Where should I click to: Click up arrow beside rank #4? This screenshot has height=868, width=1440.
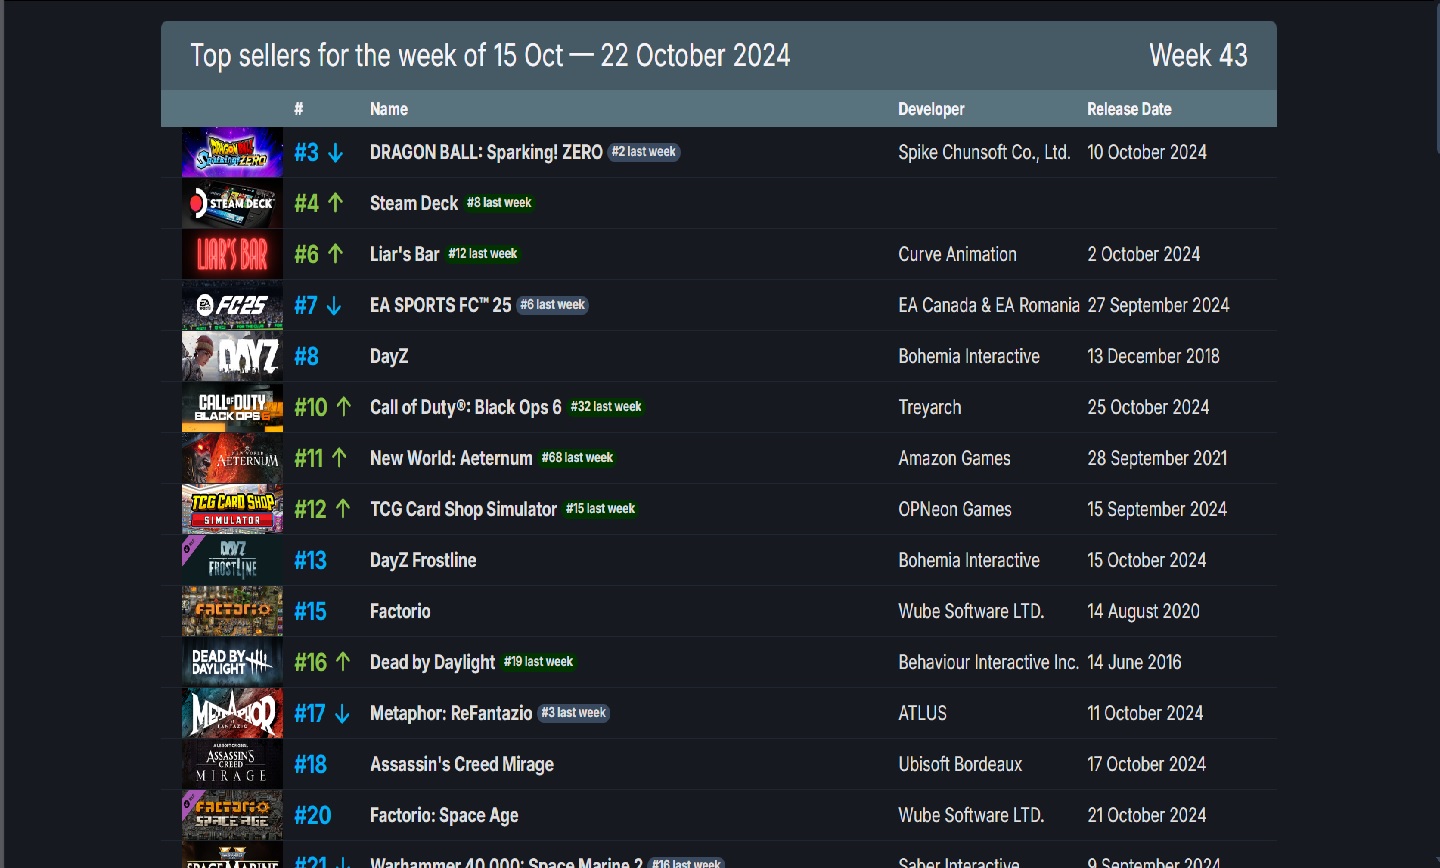tap(336, 203)
